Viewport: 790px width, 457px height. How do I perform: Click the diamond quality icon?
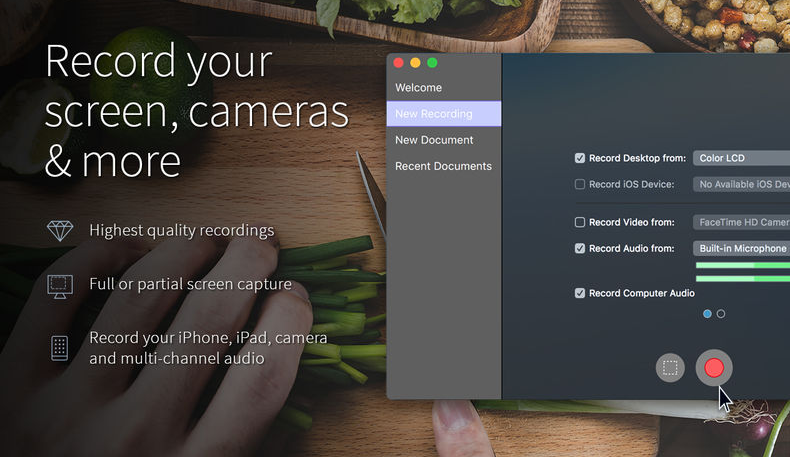[x=60, y=230]
